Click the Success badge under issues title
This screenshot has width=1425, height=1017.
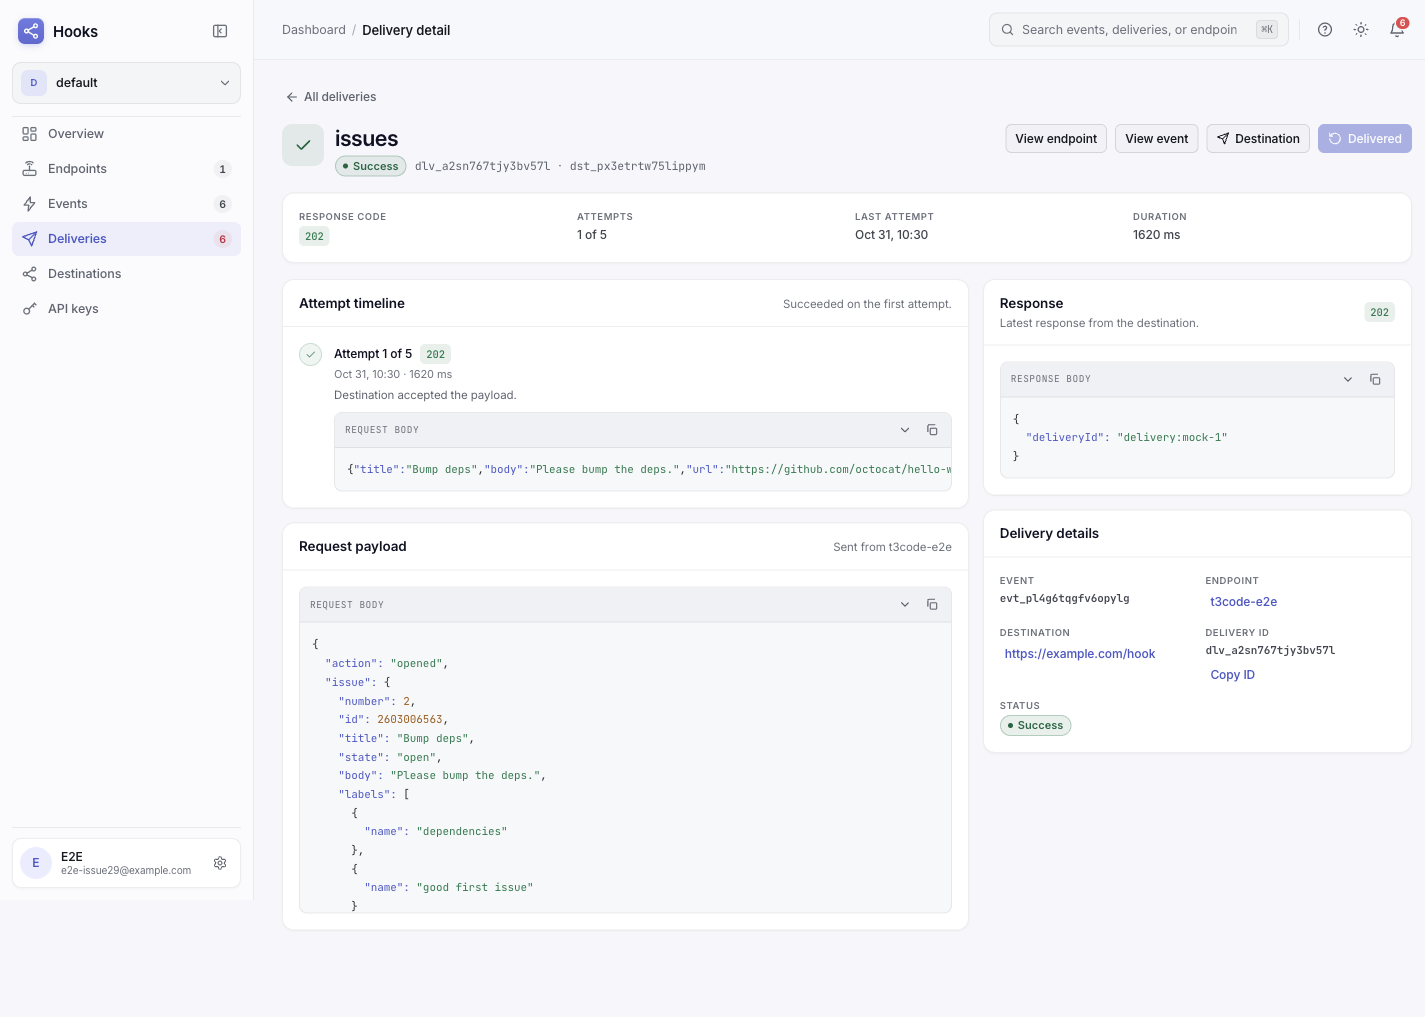[370, 166]
